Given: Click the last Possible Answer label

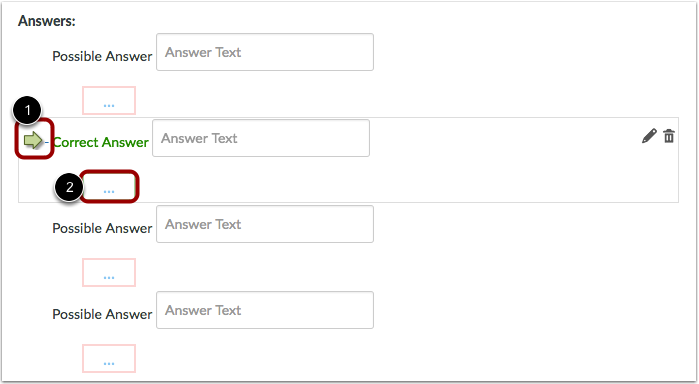Looking at the screenshot, I should coord(102,314).
